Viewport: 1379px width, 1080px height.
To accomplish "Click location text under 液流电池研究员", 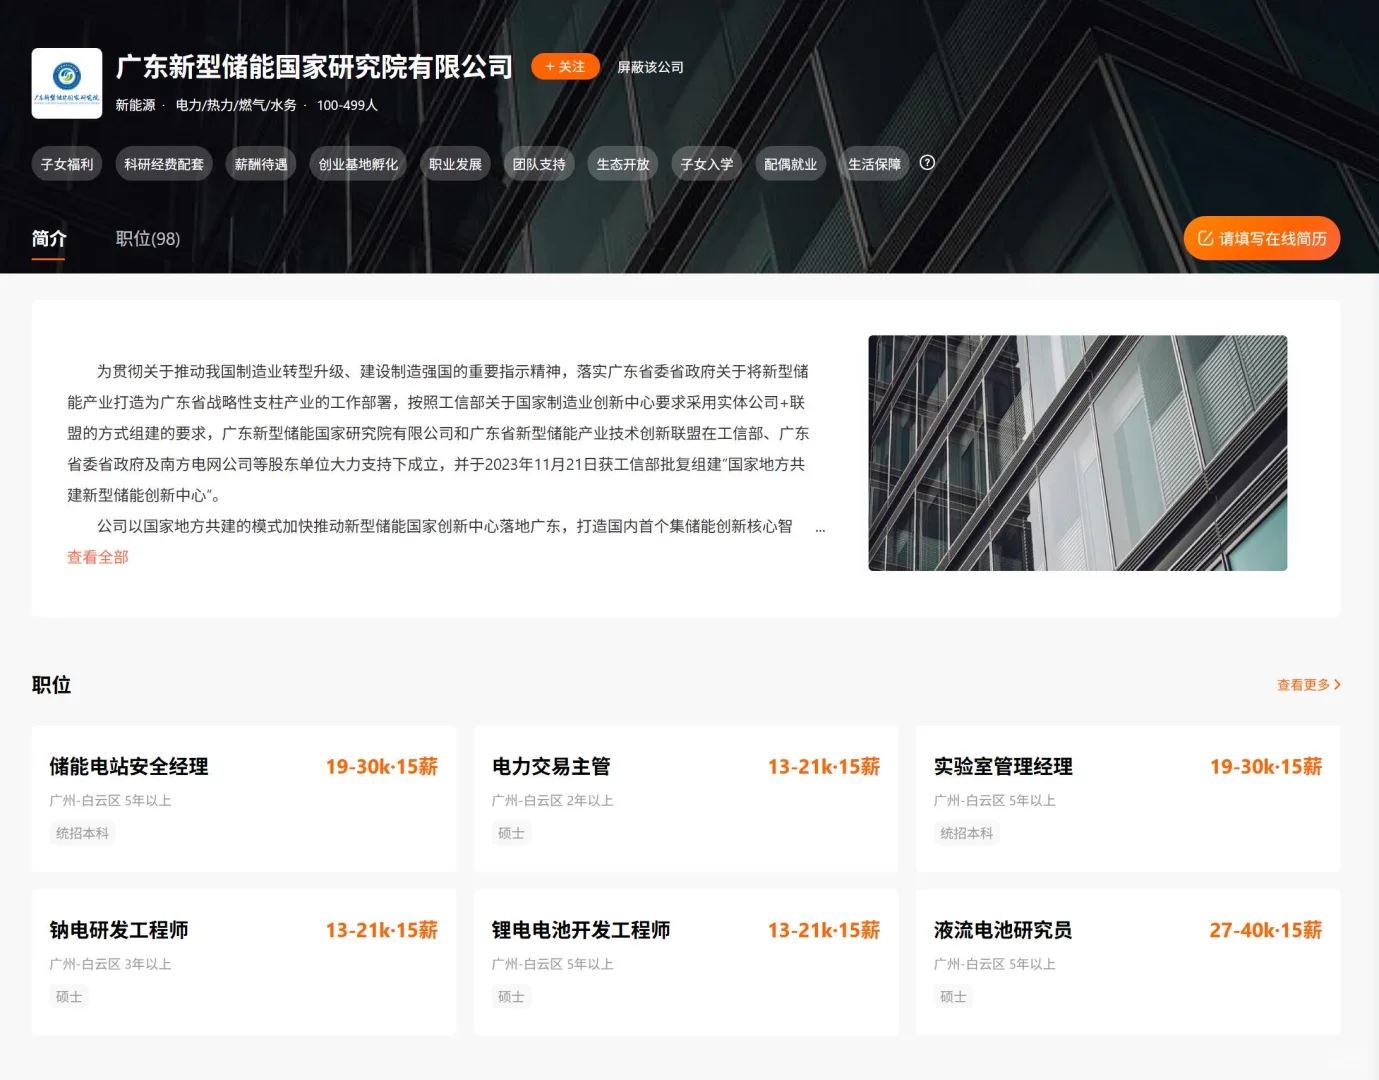I will click(995, 964).
